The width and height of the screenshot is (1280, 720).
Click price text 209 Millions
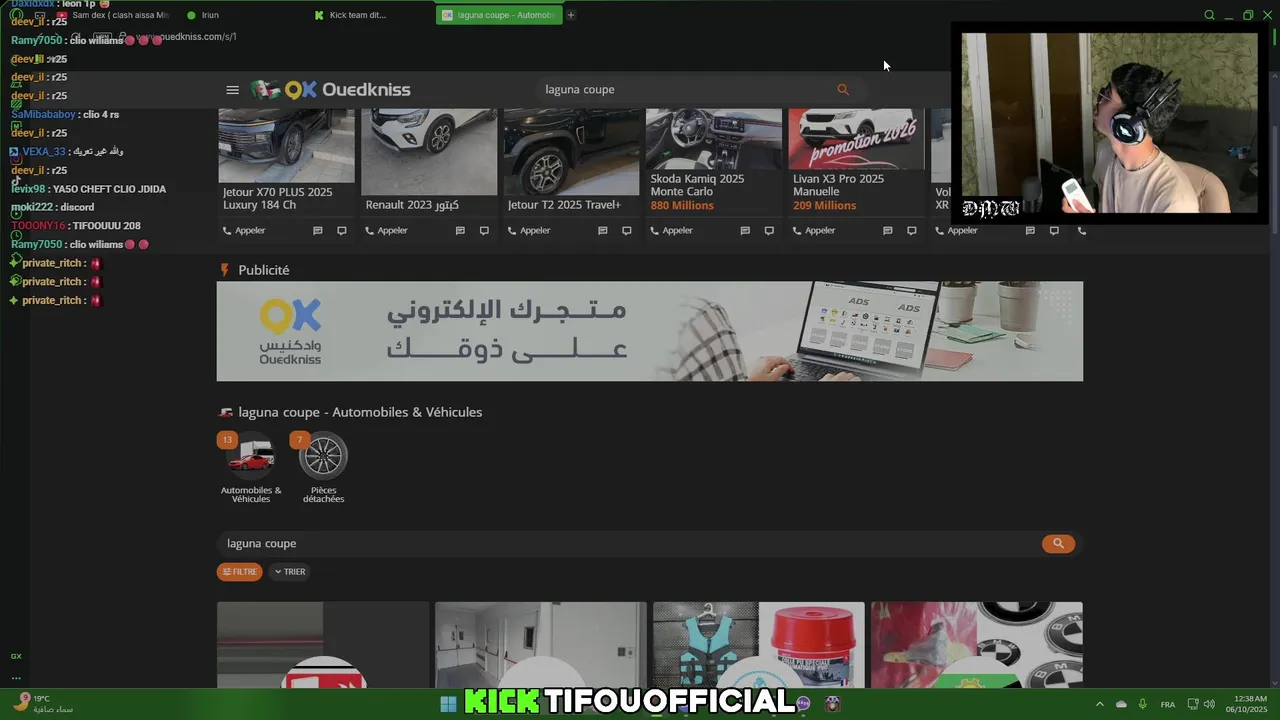tap(824, 206)
